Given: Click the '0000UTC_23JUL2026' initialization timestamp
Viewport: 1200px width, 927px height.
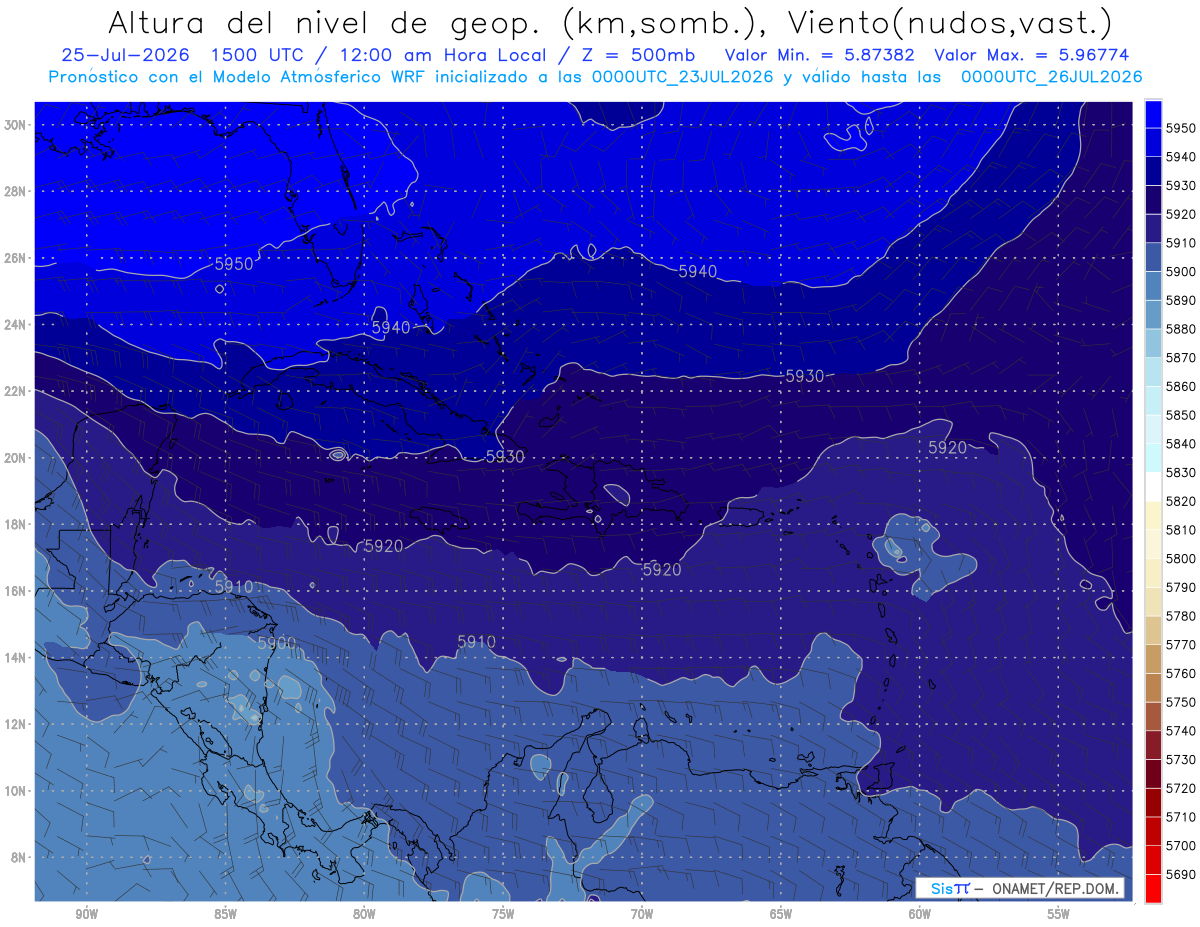Looking at the screenshot, I should [x=683, y=76].
